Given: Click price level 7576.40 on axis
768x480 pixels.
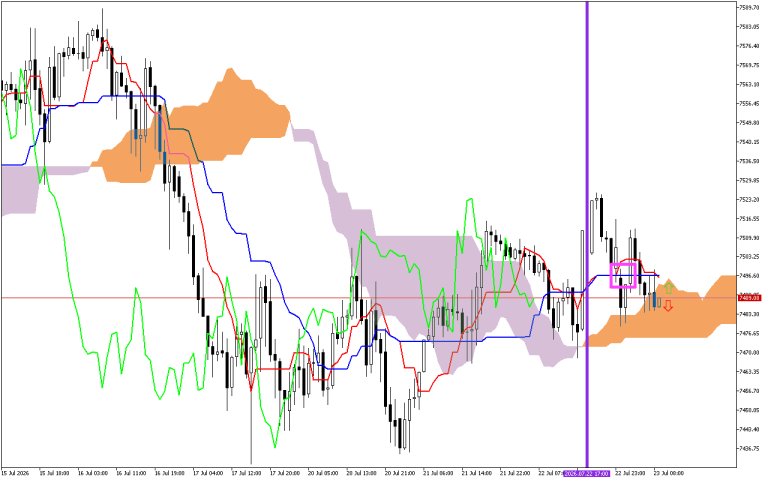Looking at the screenshot, I should [x=749, y=46].
